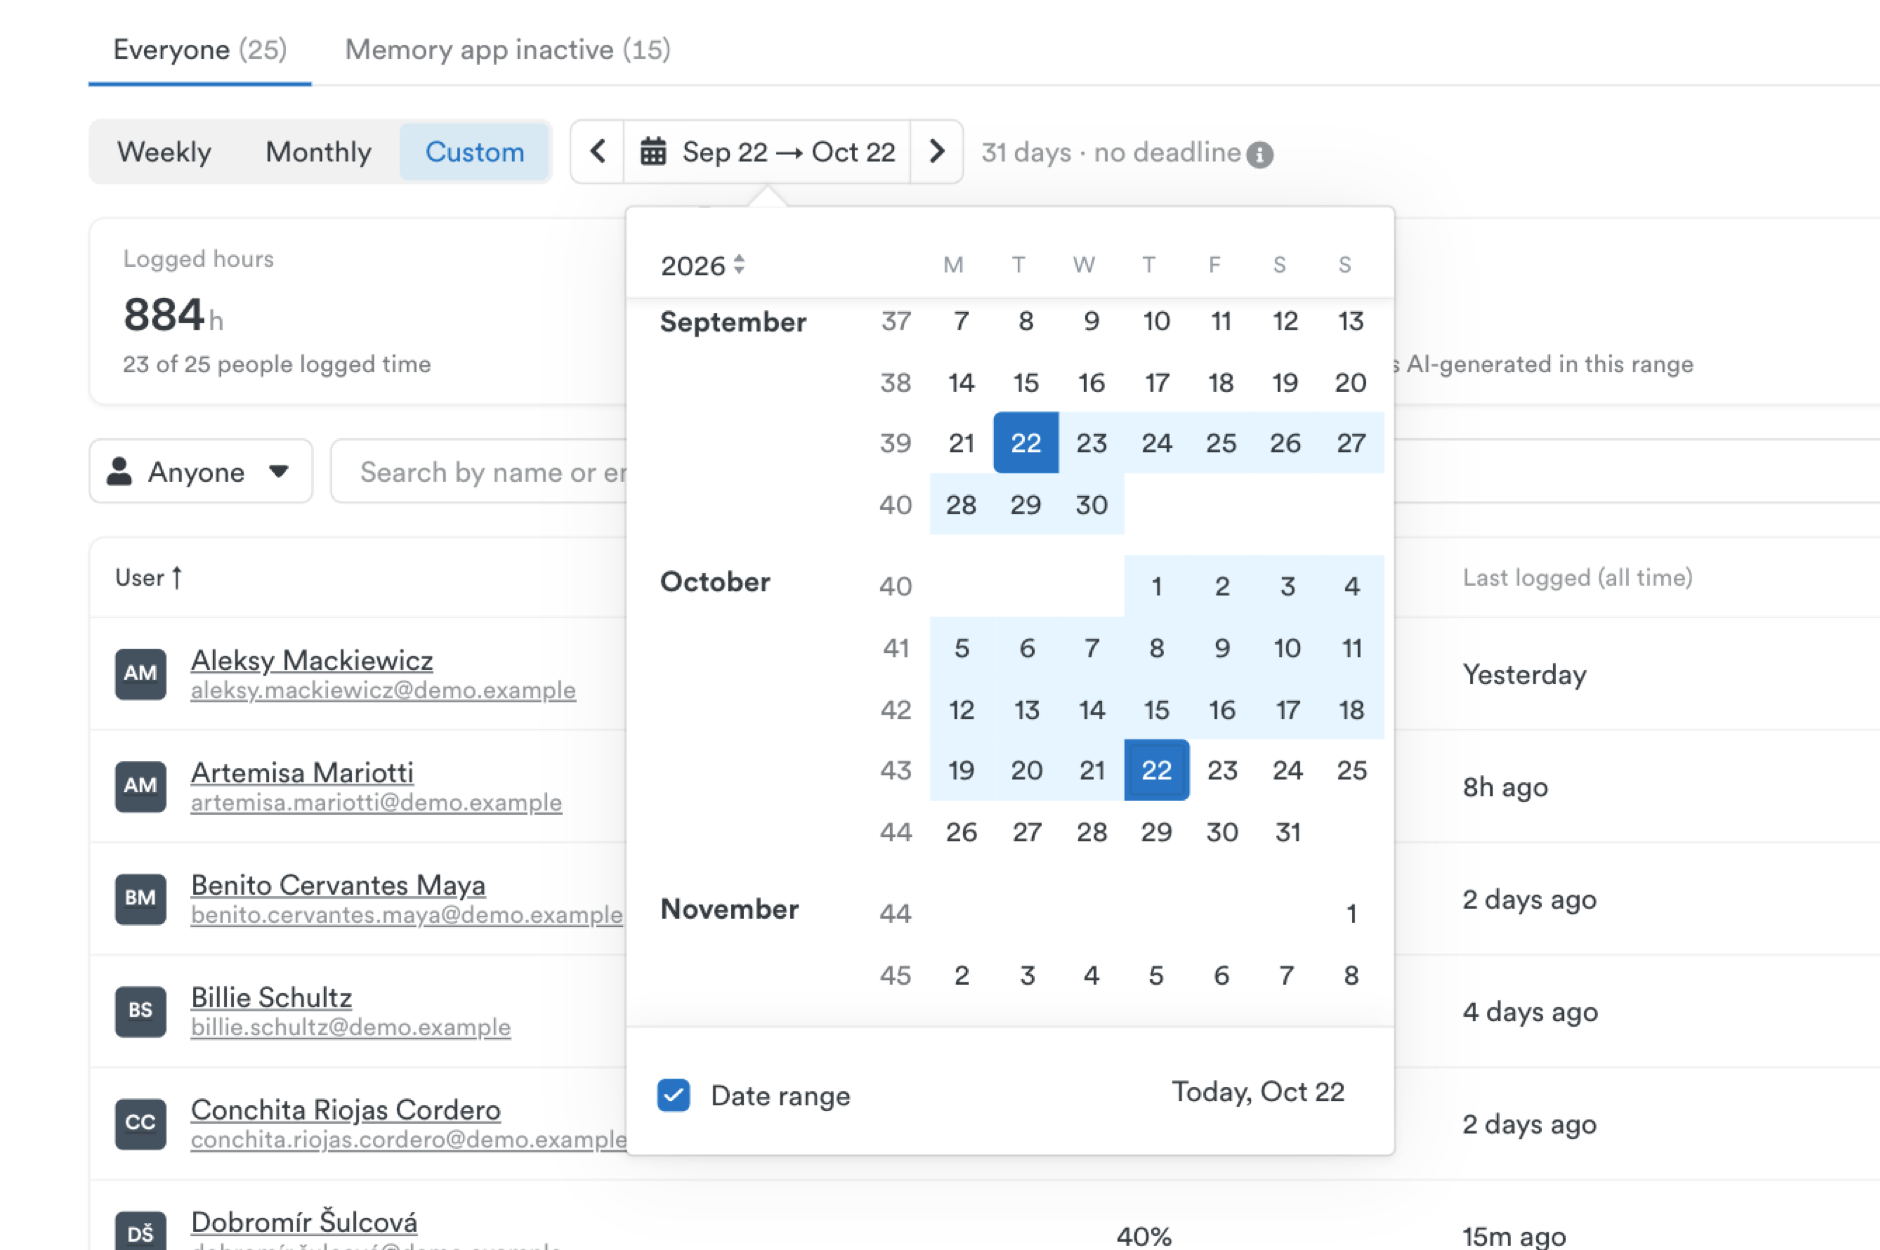Open the no deadline info icon
The height and width of the screenshot is (1250, 1880).
pyautogui.click(x=1260, y=155)
